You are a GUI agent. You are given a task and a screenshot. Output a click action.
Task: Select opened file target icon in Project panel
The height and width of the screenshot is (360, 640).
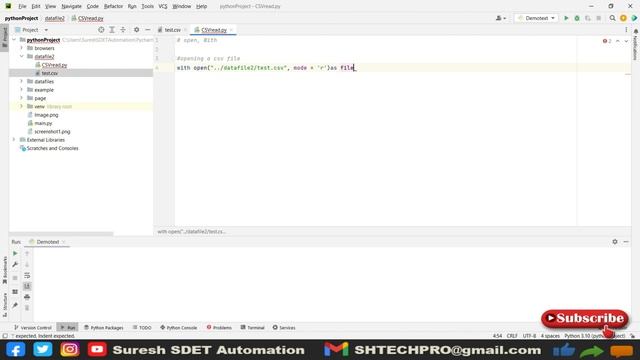(101, 30)
